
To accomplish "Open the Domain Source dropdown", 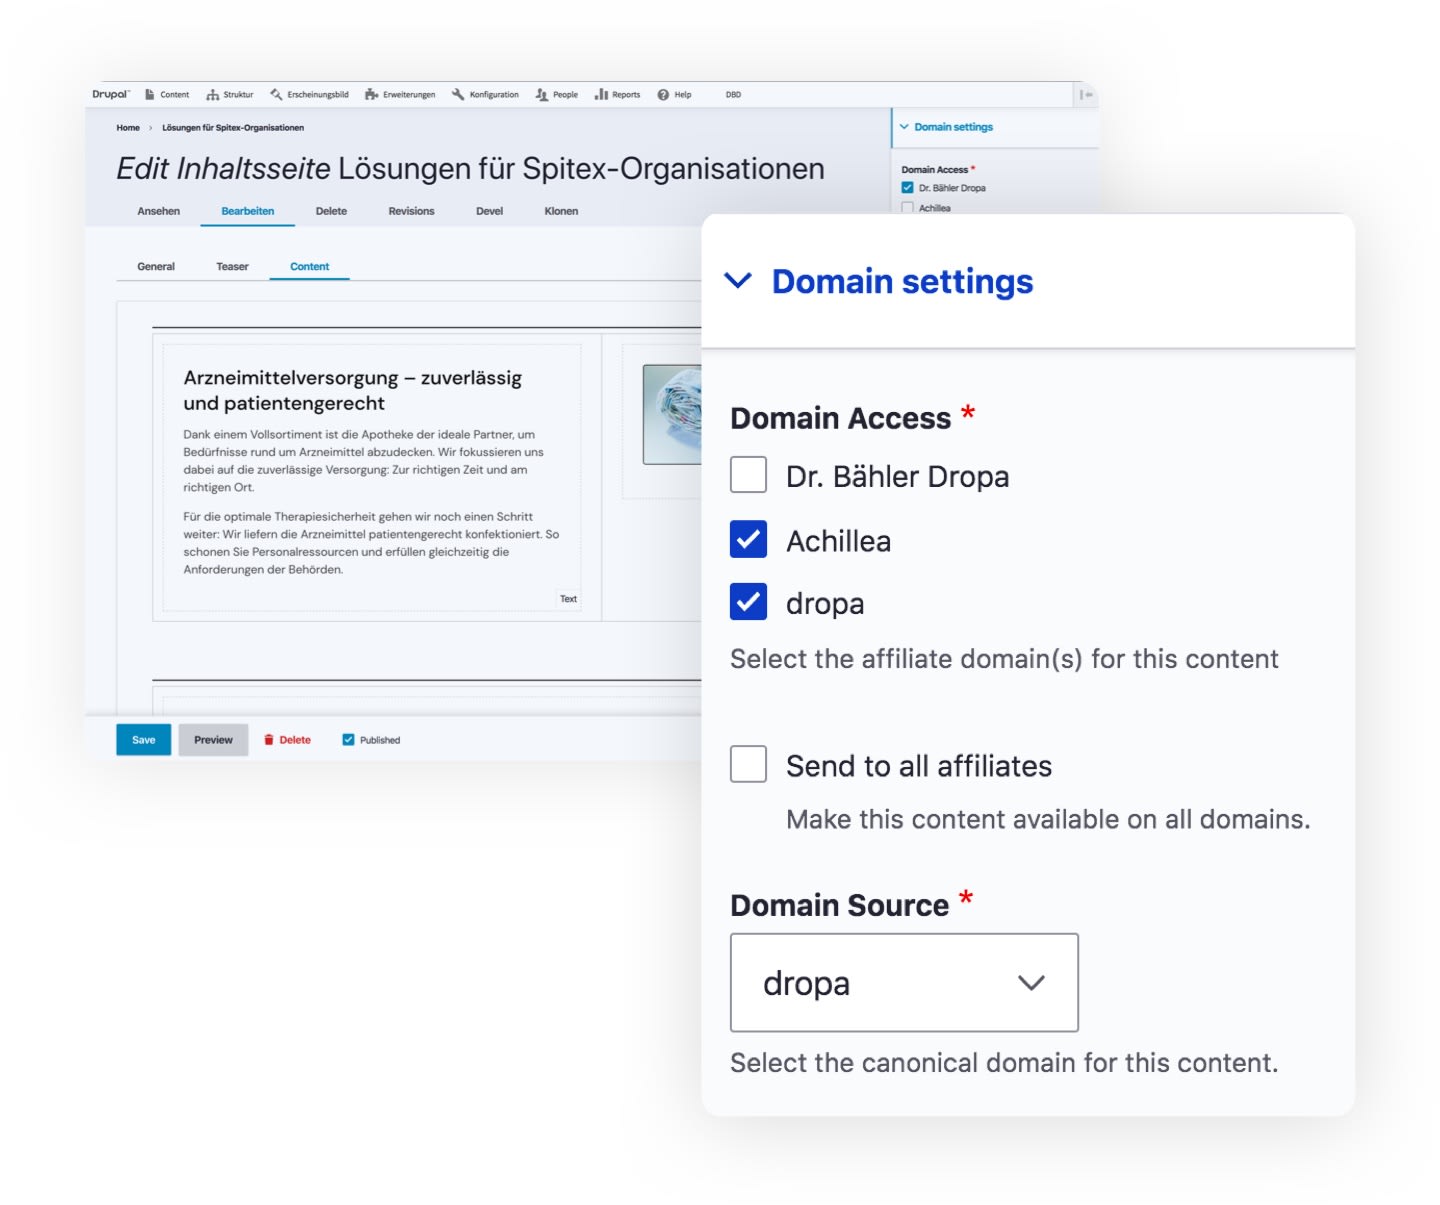I will coord(904,983).
